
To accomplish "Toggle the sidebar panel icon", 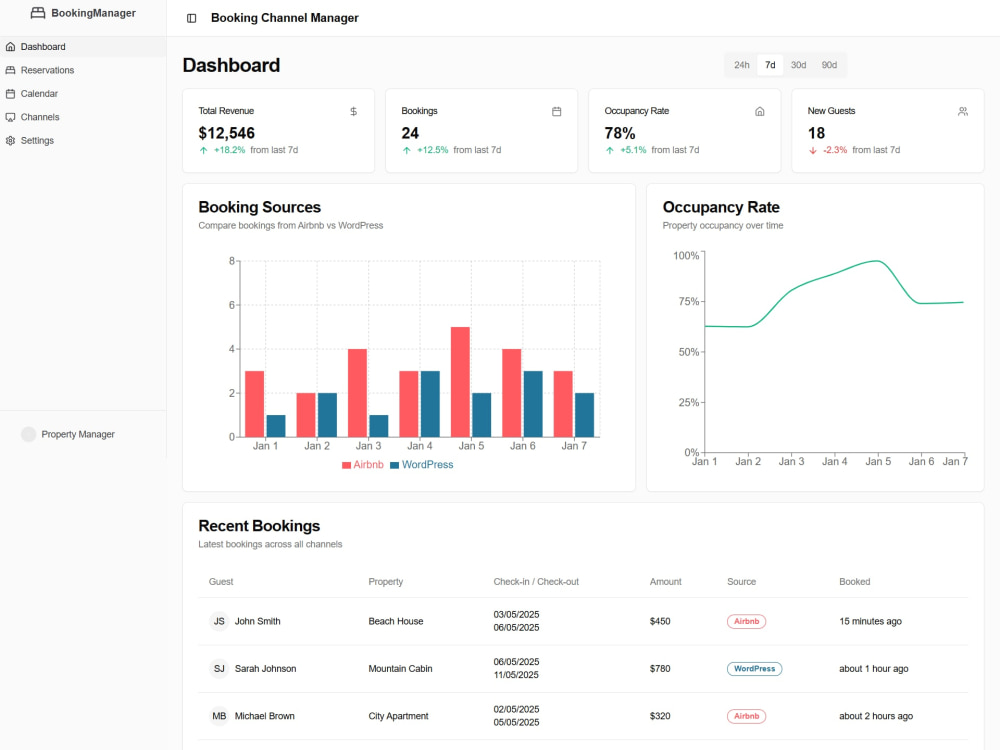I will [191, 18].
